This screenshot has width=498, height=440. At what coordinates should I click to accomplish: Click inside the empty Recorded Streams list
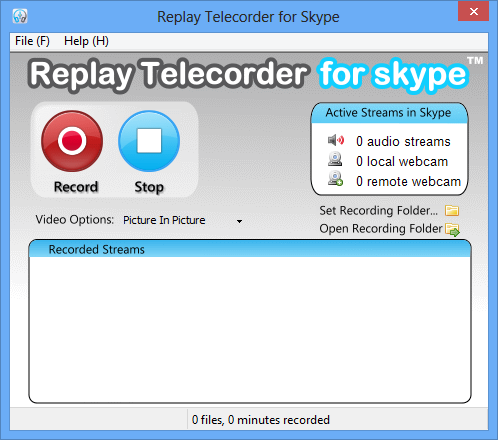click(x=250, y=329)
